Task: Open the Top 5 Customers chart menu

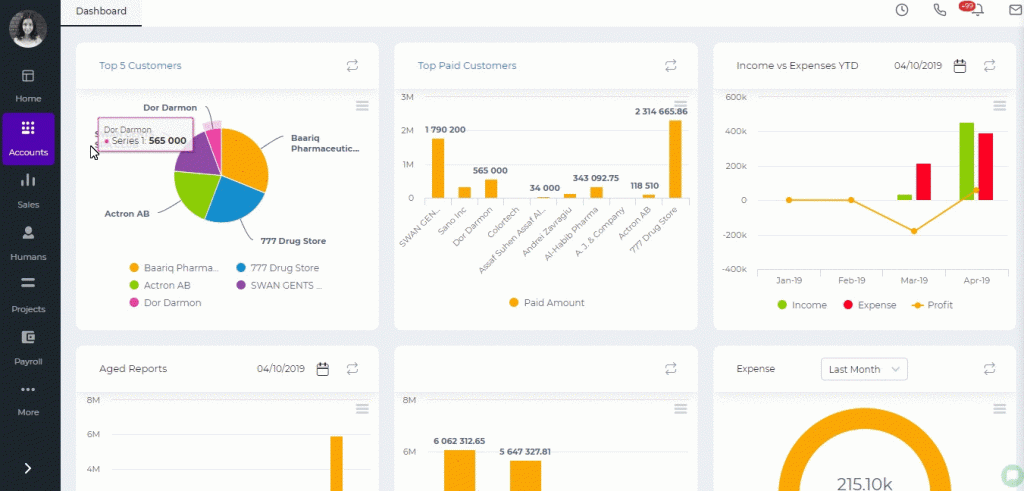Action: tap(362, 106)
